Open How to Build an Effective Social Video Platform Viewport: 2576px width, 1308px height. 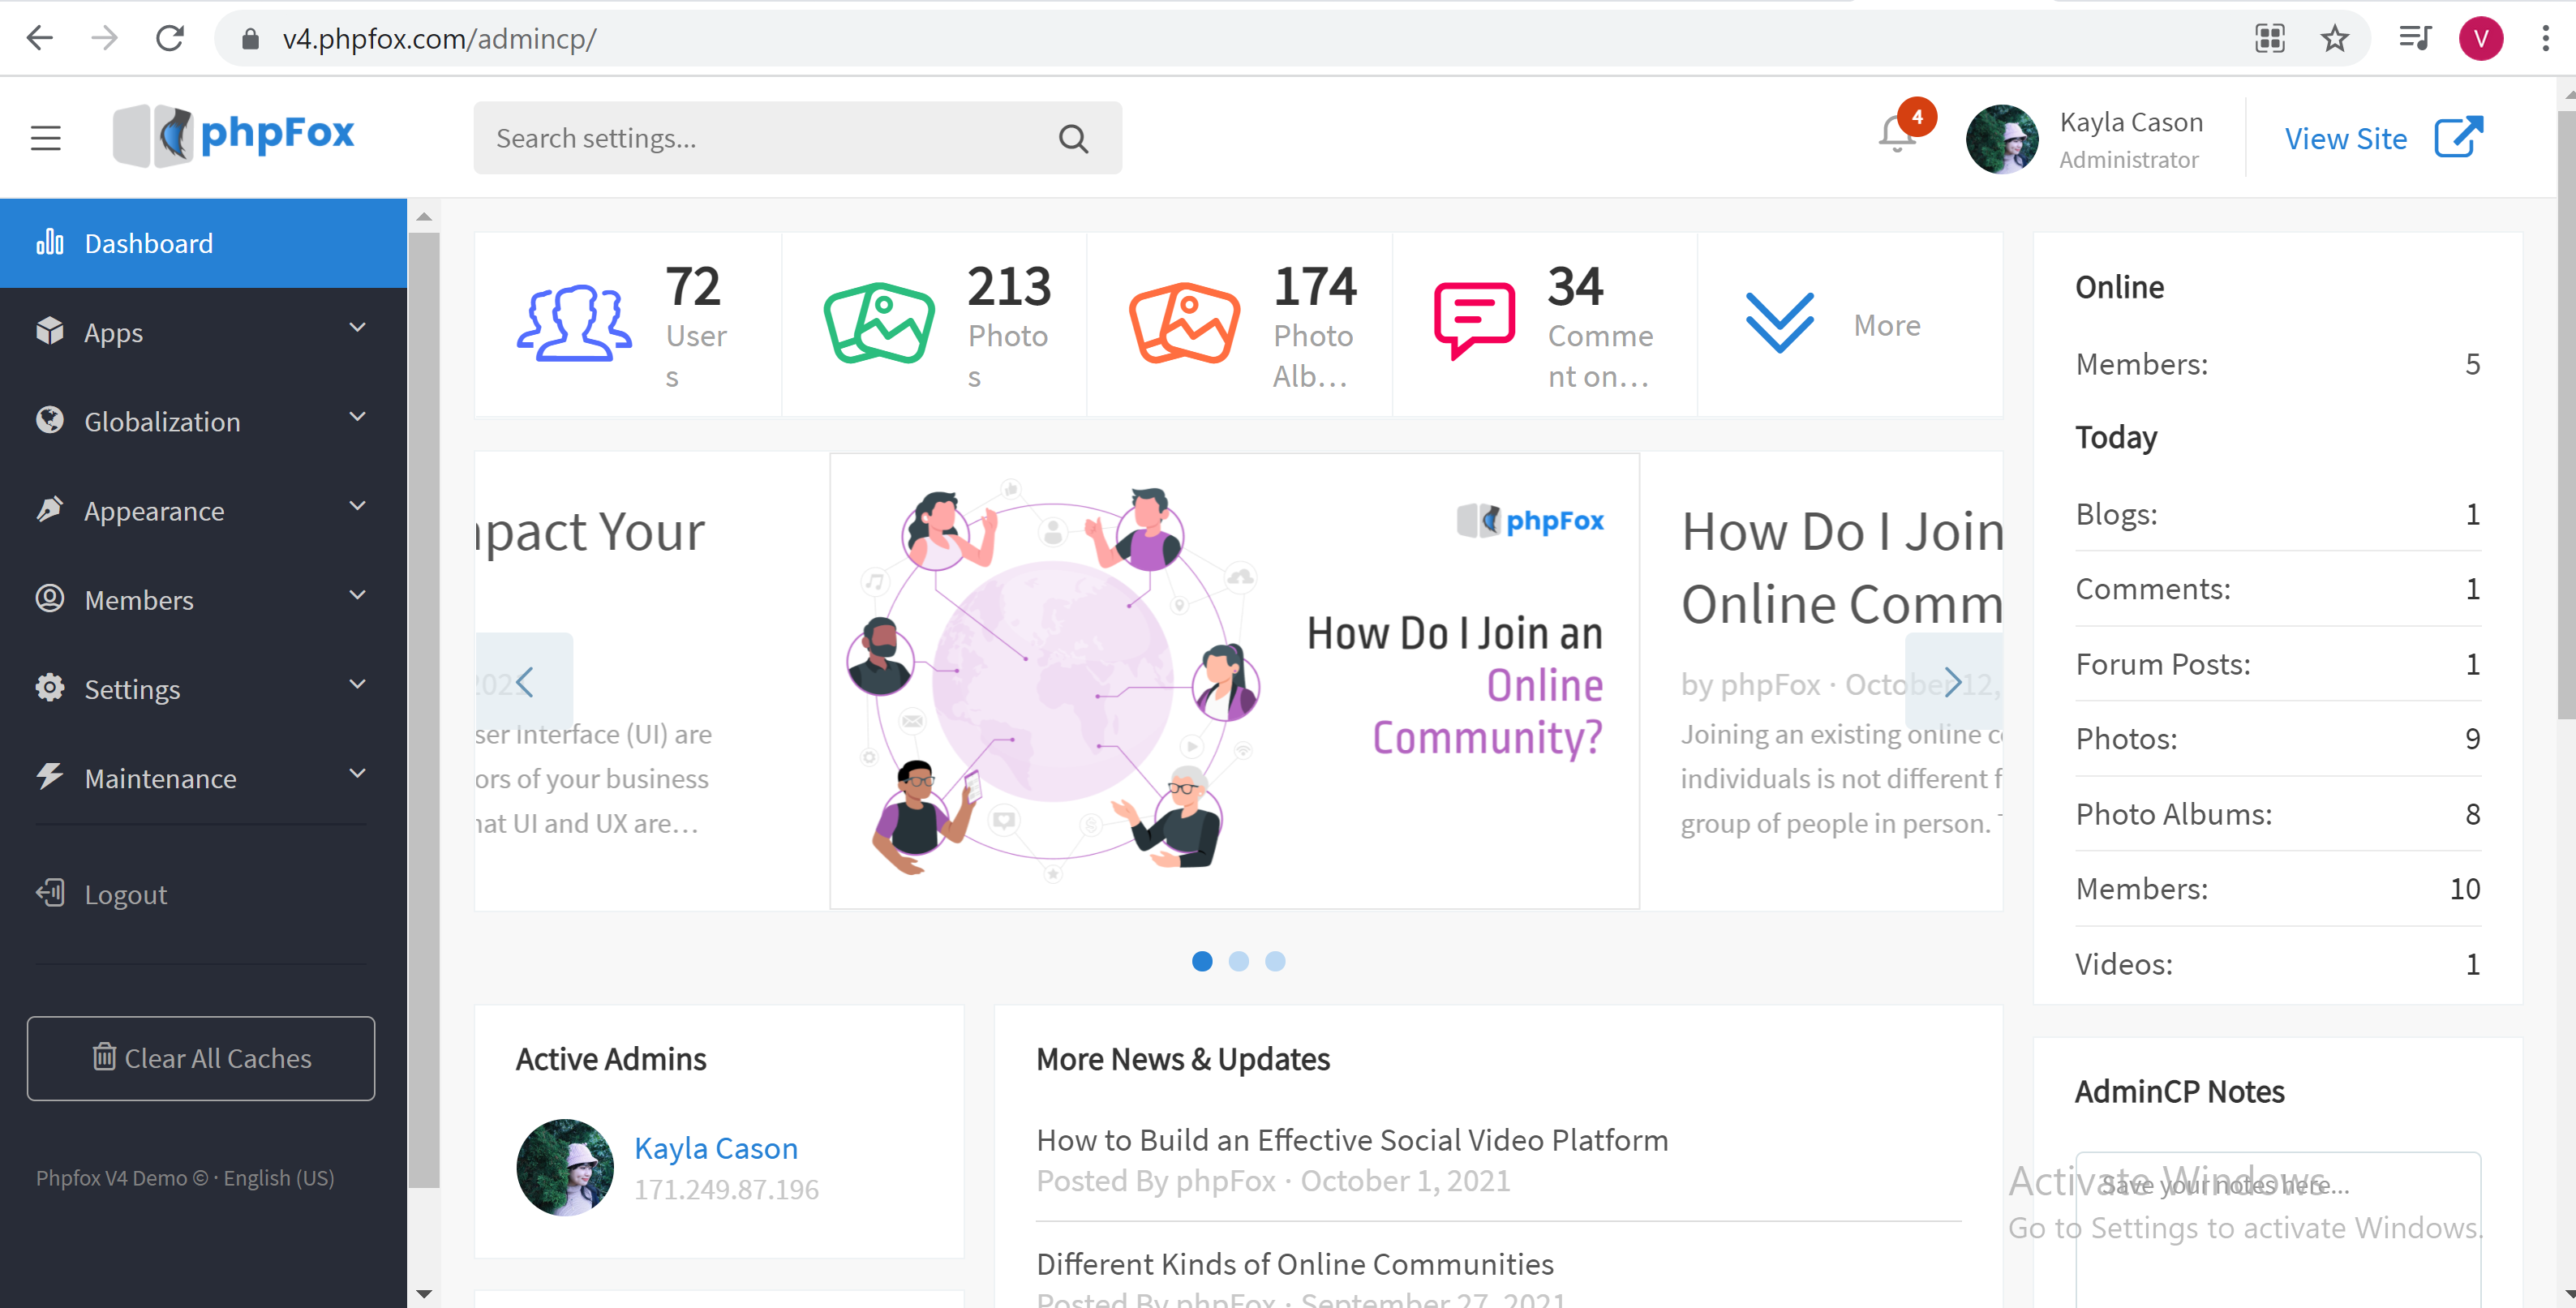pos(1352,1140)
